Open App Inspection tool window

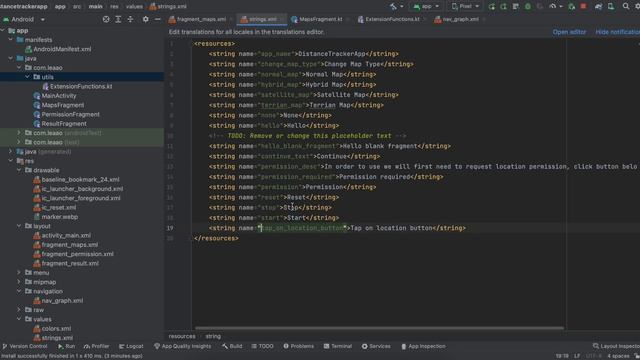(423, 346)
